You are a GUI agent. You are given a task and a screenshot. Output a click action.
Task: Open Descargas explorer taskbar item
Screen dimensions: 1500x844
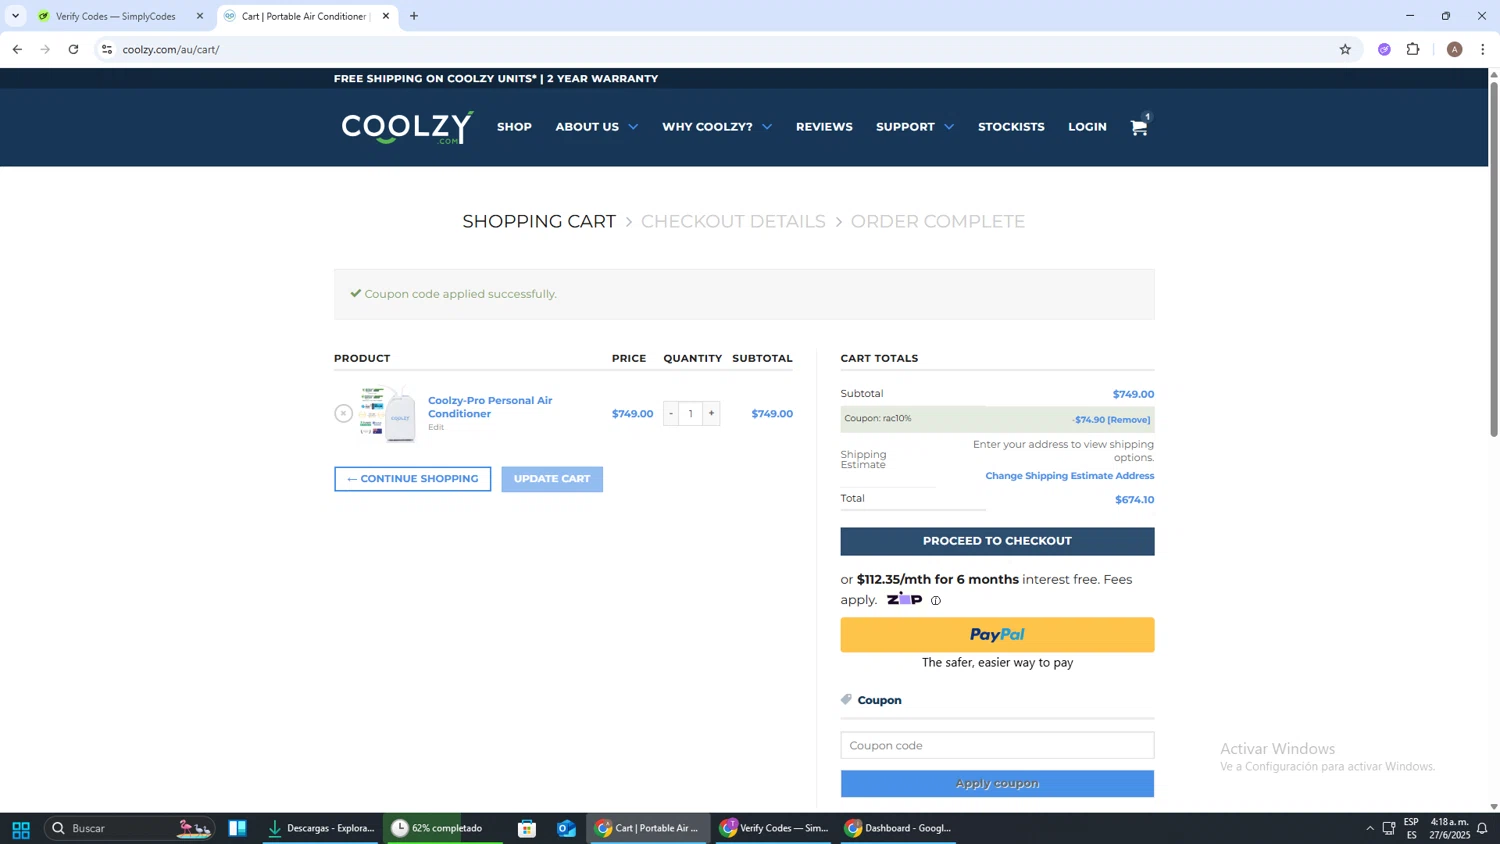click(320, 828)
